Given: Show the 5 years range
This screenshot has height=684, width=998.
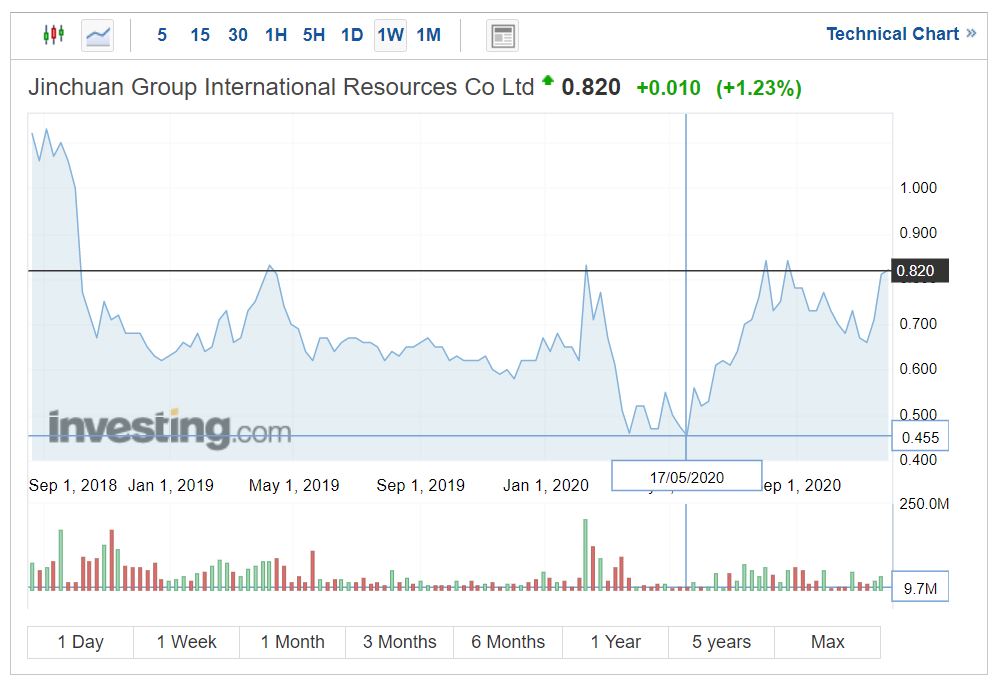Looking at the screenshot, I should coord(721,642).
